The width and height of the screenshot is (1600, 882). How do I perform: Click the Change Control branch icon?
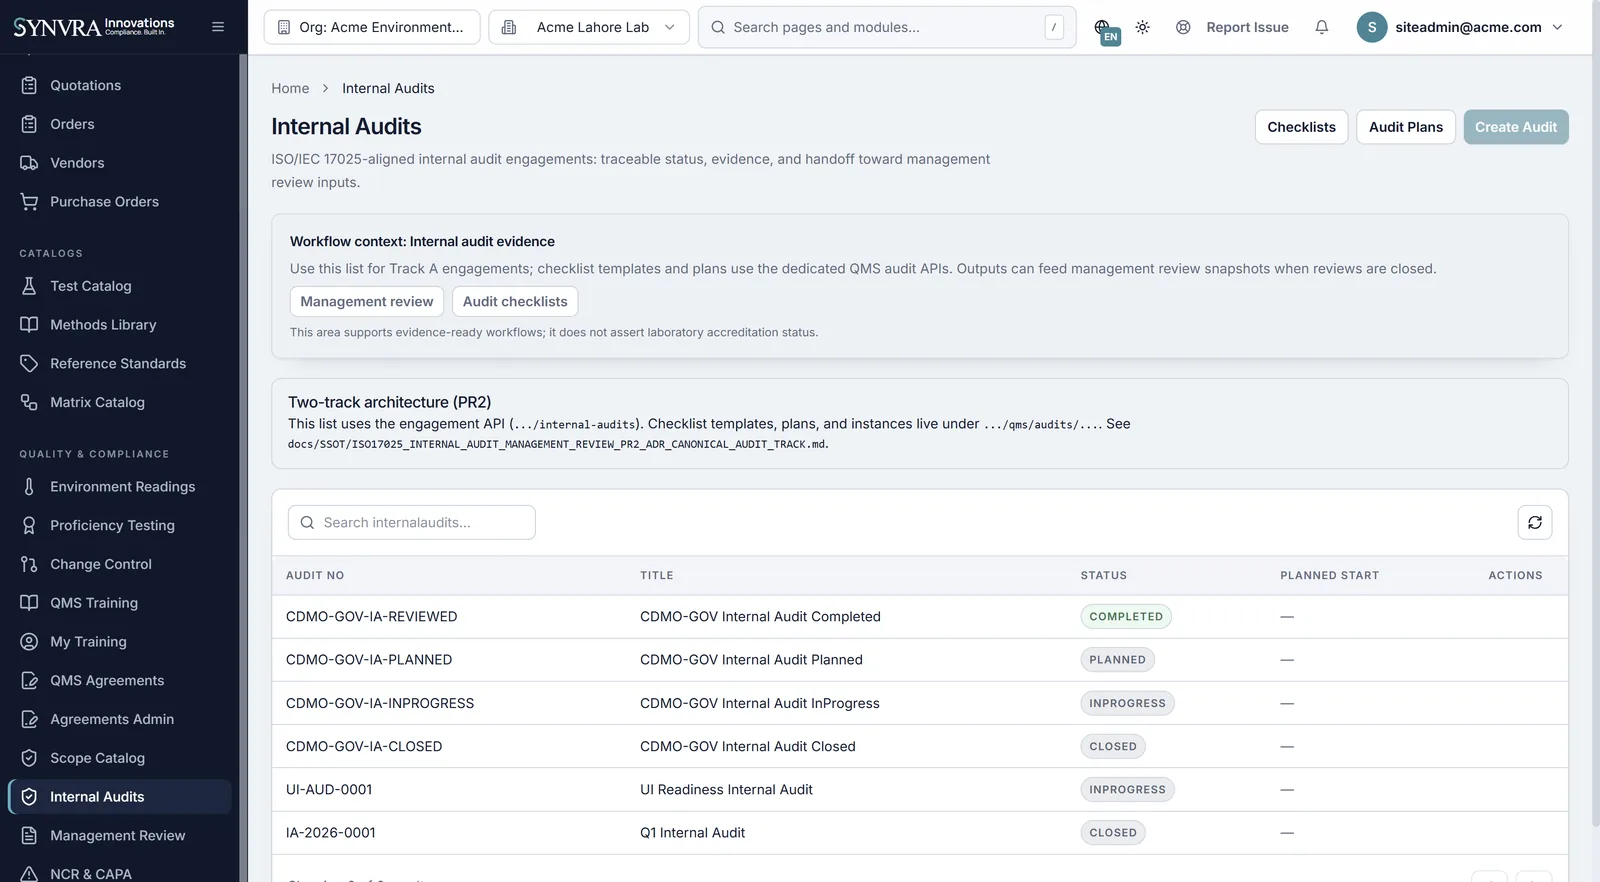(29, 565)
